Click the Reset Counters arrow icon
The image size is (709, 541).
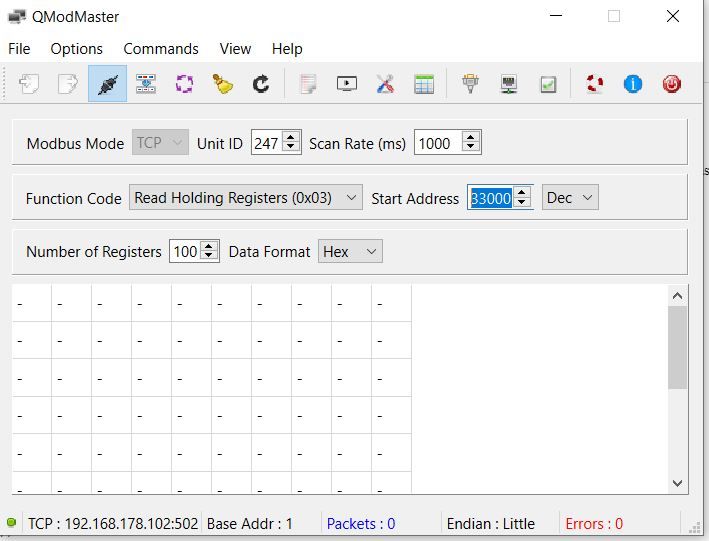261,84
